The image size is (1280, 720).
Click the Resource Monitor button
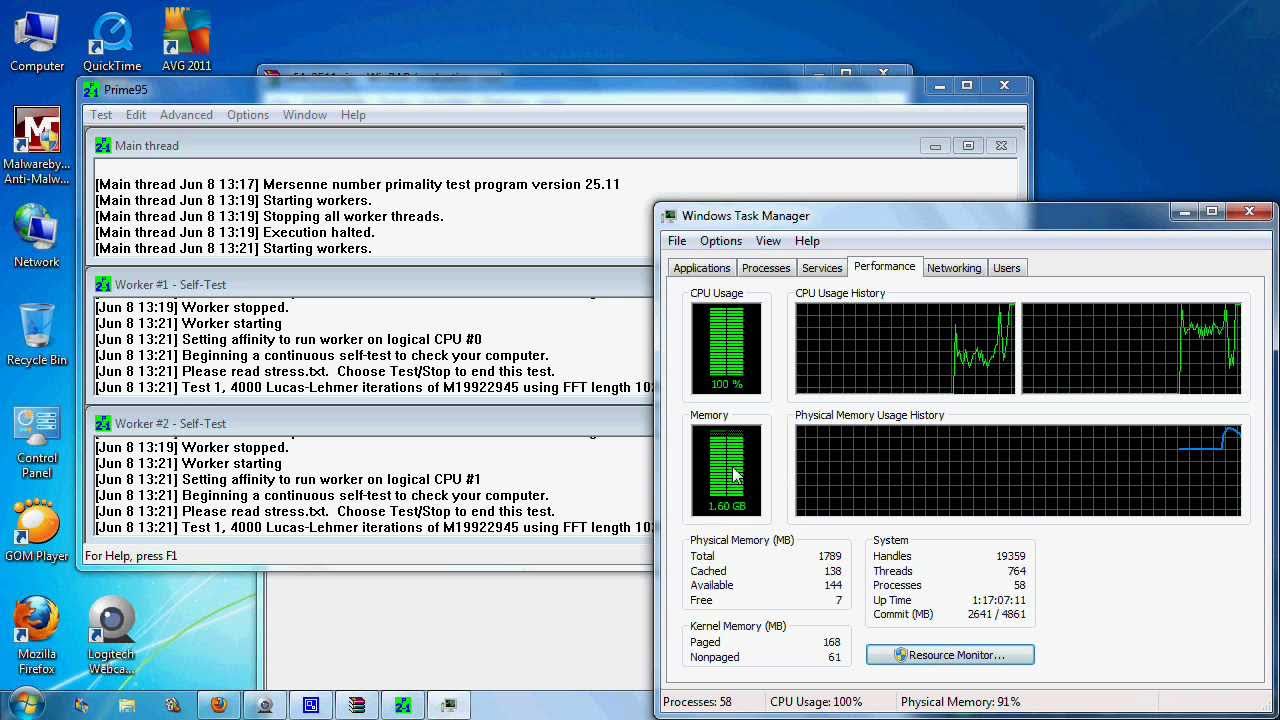pyautogui.click(x=949, y=654)
